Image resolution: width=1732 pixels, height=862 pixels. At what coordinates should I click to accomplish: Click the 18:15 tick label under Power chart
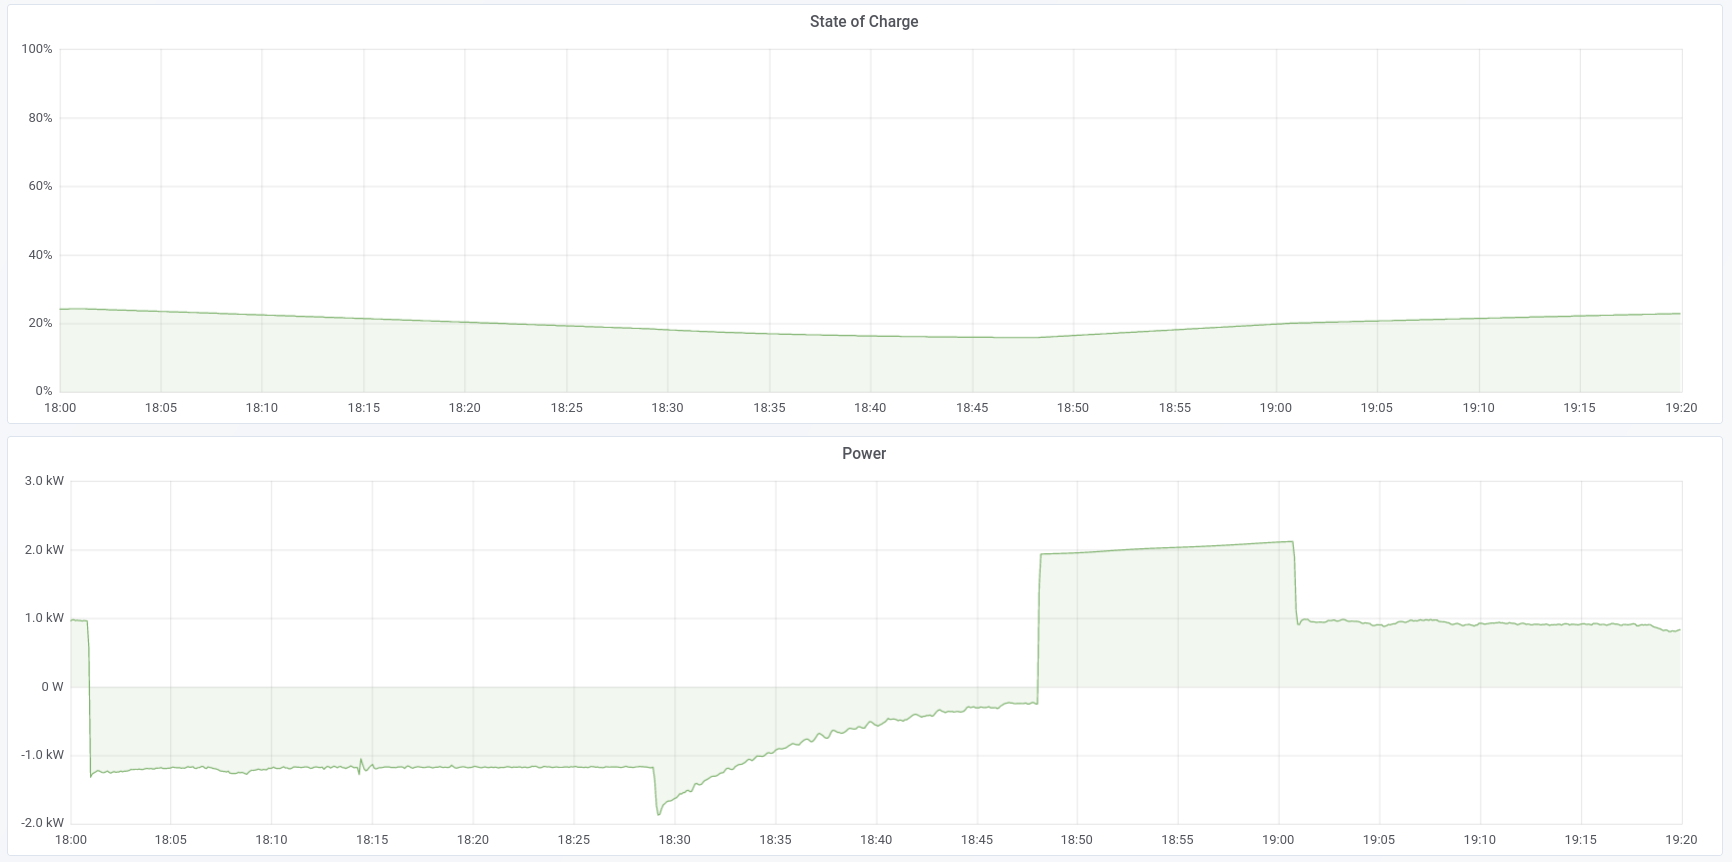coord(372,840)
